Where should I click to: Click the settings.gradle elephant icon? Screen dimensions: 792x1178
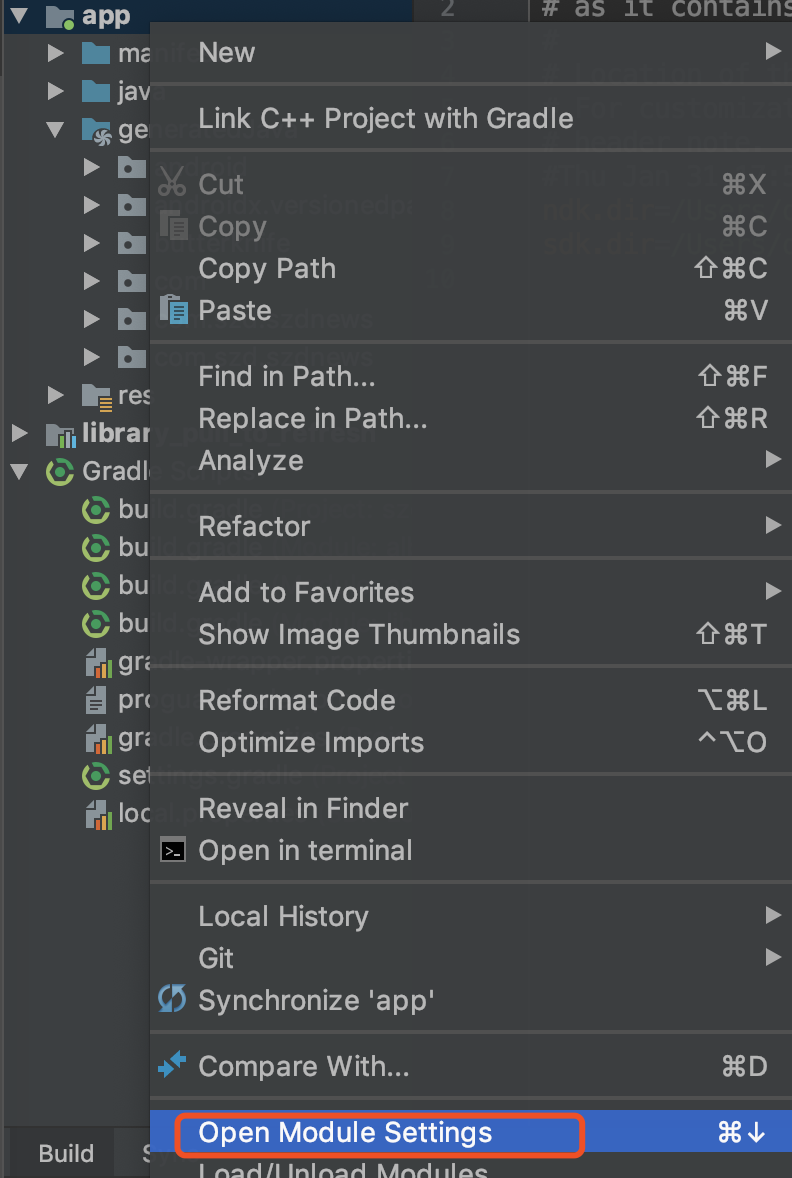click(95, 775)
